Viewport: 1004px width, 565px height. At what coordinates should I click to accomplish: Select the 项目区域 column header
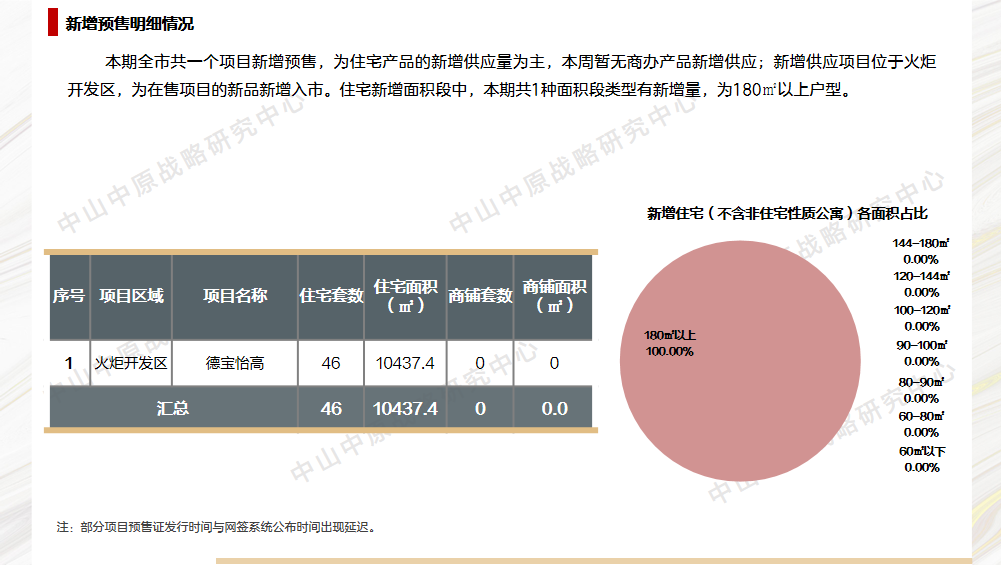click(x=131, y=296)
